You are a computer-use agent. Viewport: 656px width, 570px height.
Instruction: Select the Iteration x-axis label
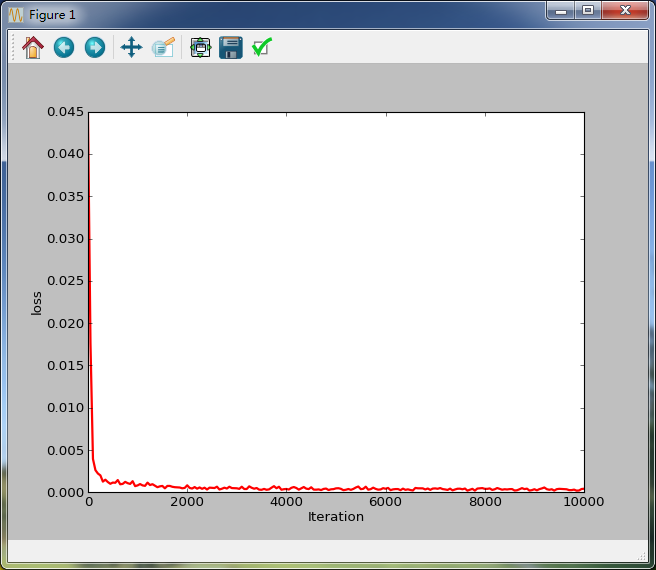[336, 517]
